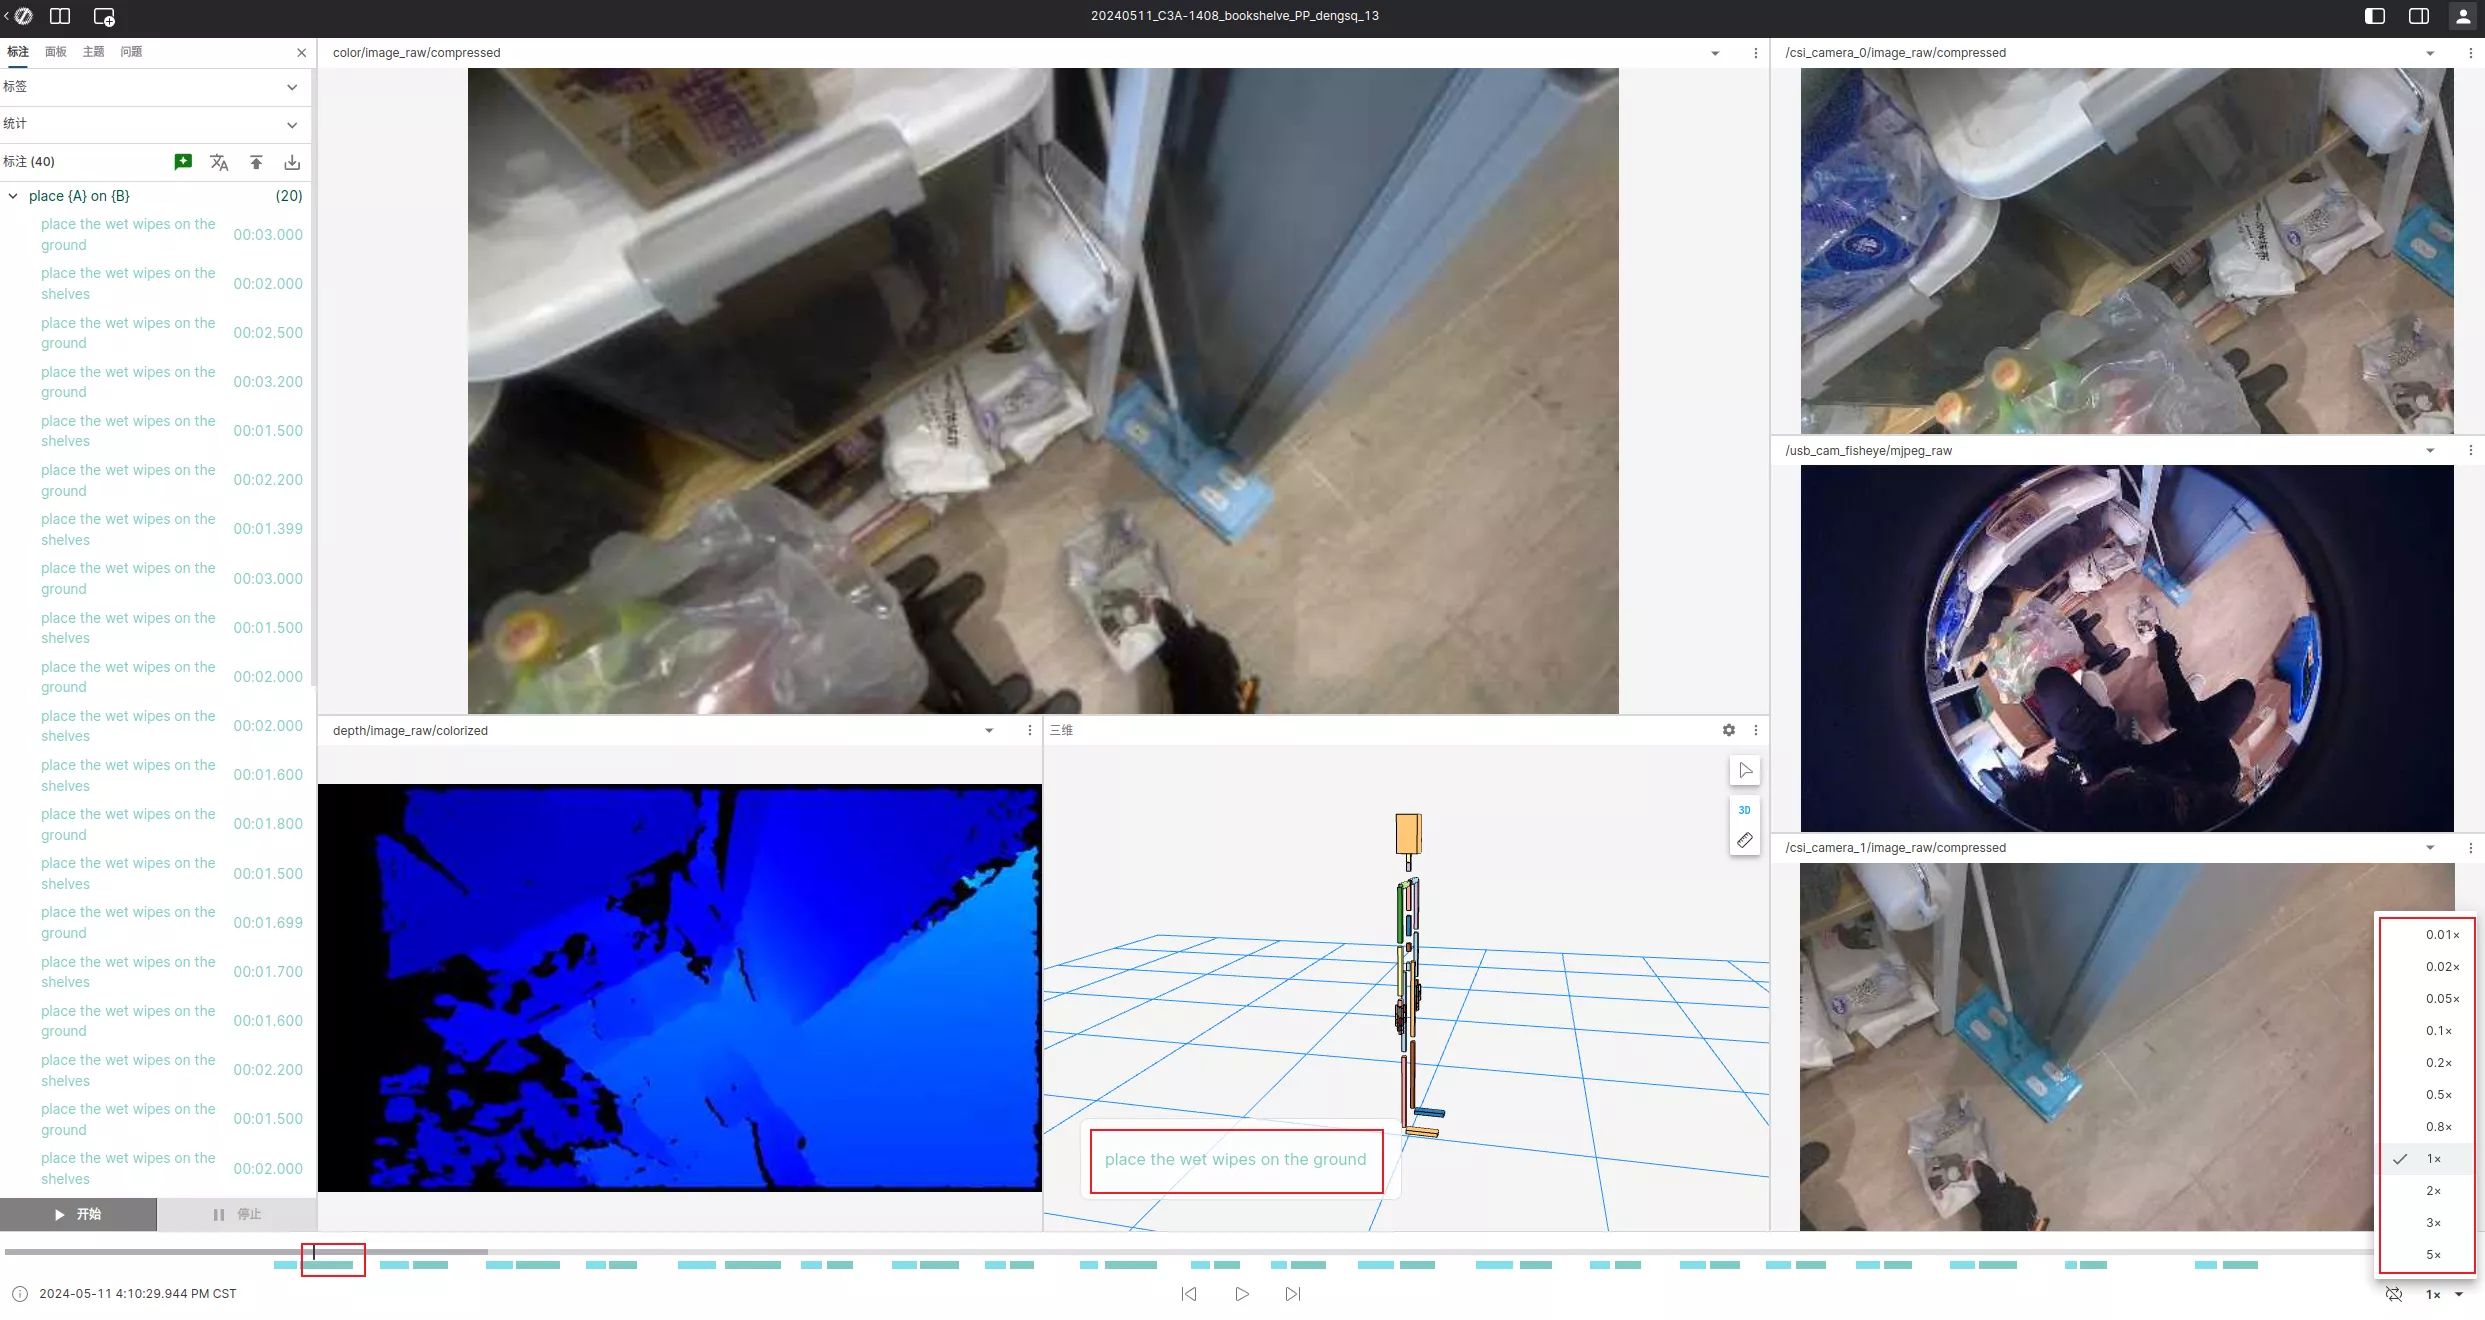This screenshot has width=2485, height=1320.
Task: Click the translate annotations icon
Action: coord(219,162)
